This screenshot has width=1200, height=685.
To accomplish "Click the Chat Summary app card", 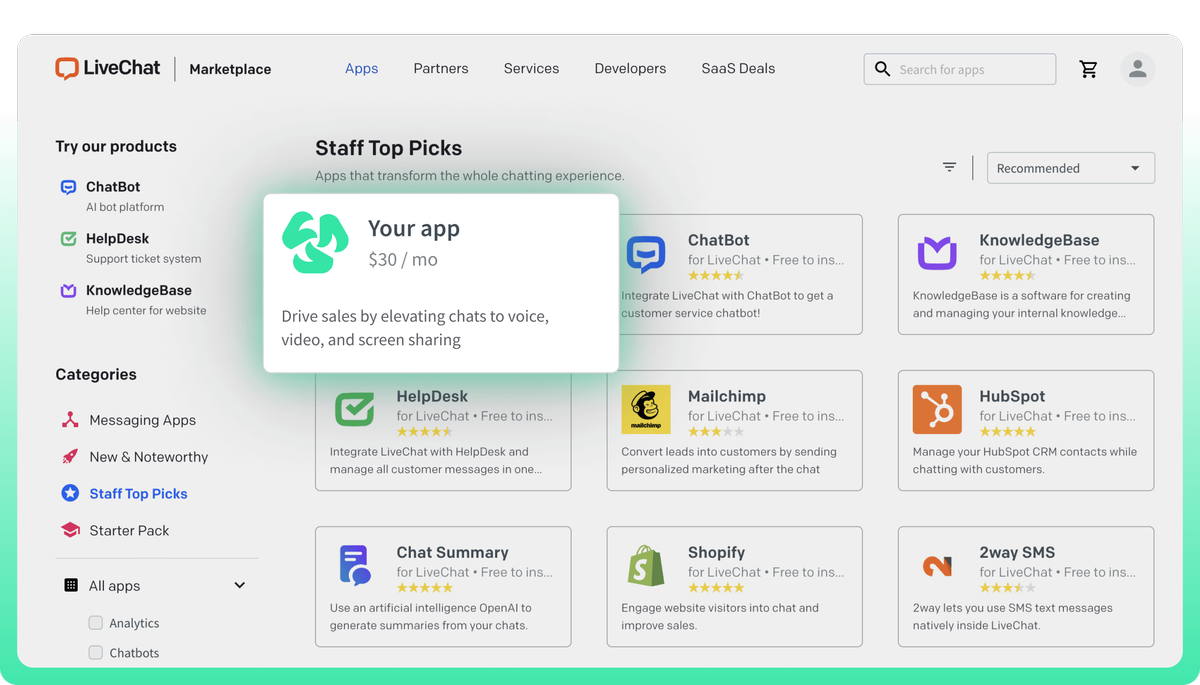I will coord(443,586).
